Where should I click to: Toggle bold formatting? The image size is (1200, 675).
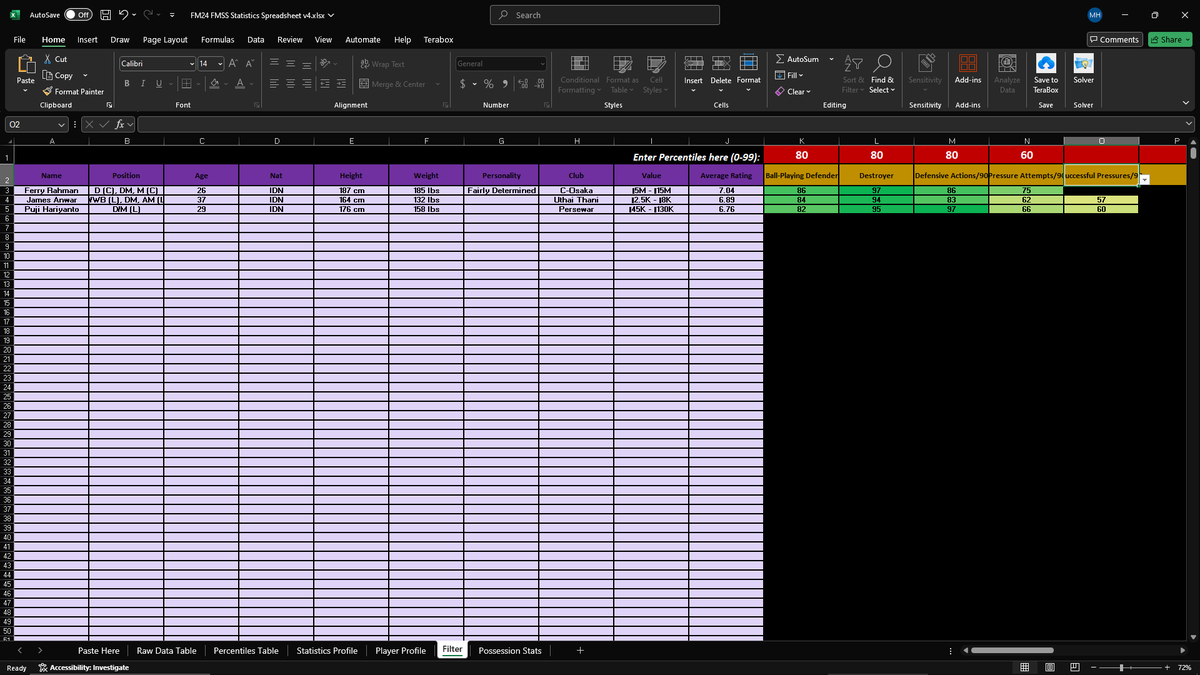(128, 84)
